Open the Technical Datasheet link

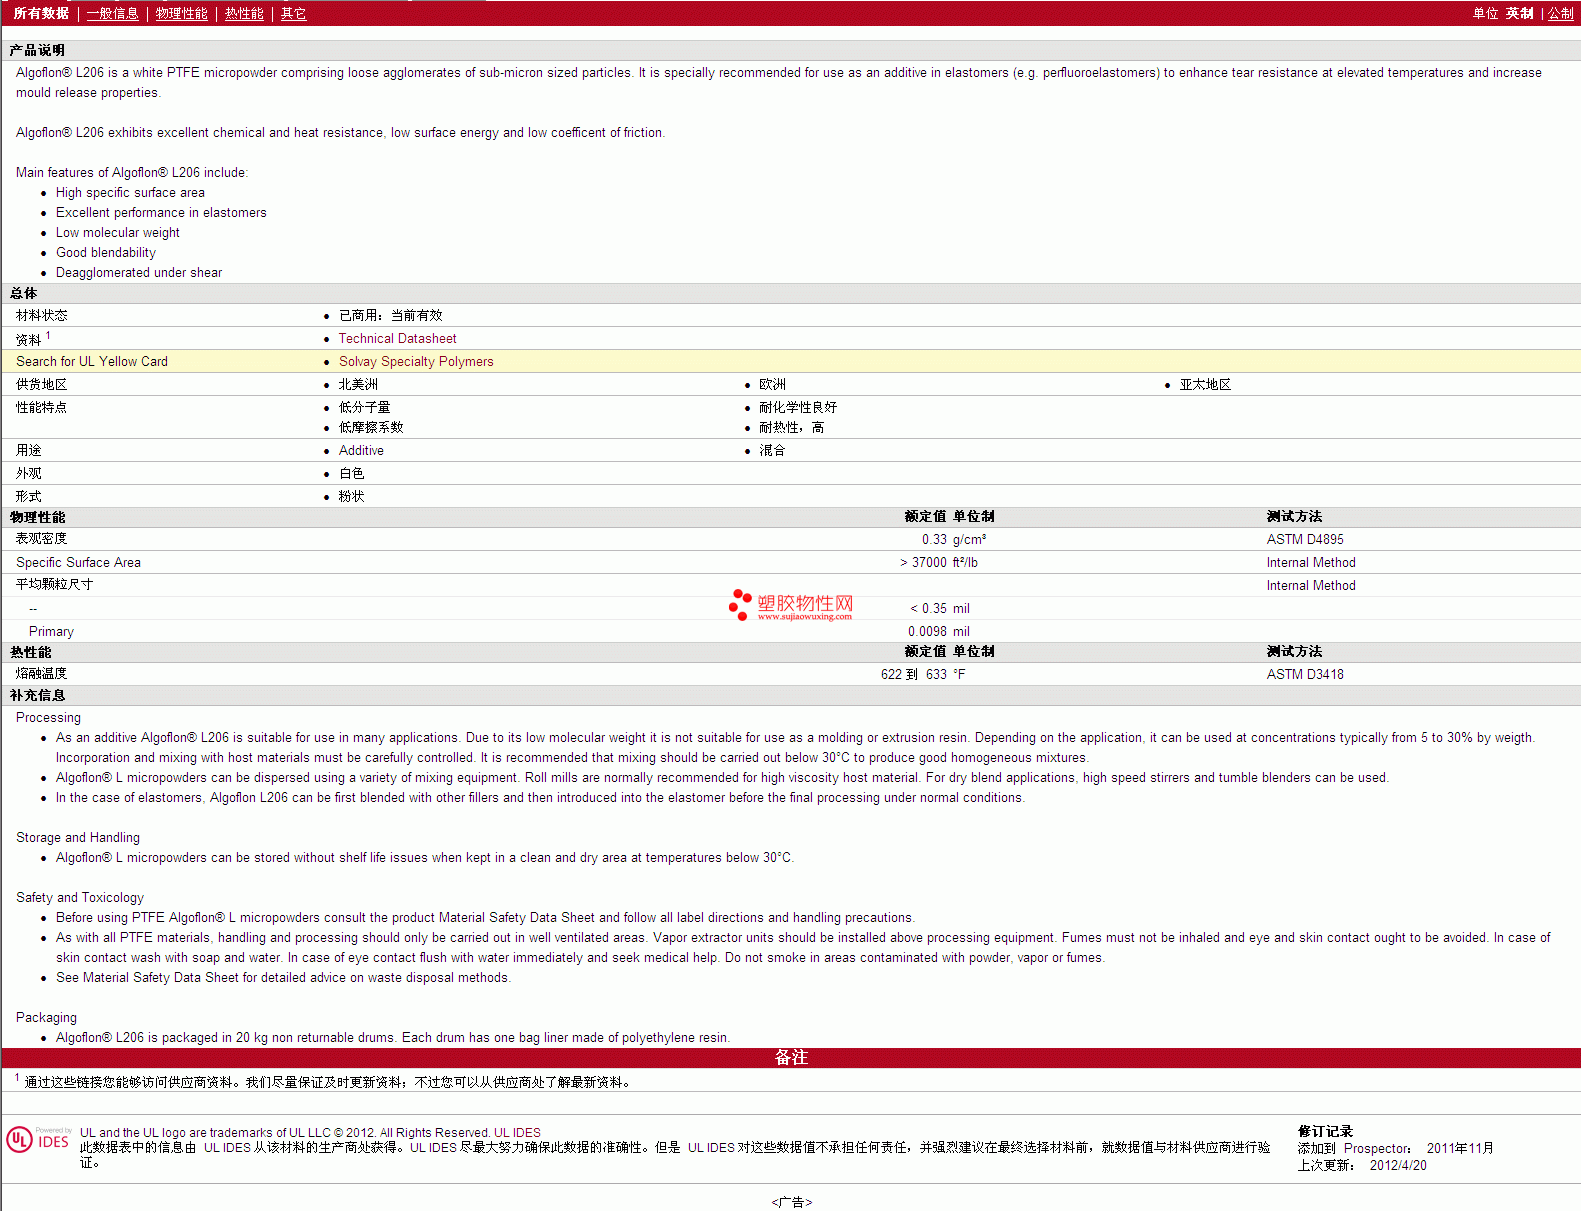[x=397, y=339]
